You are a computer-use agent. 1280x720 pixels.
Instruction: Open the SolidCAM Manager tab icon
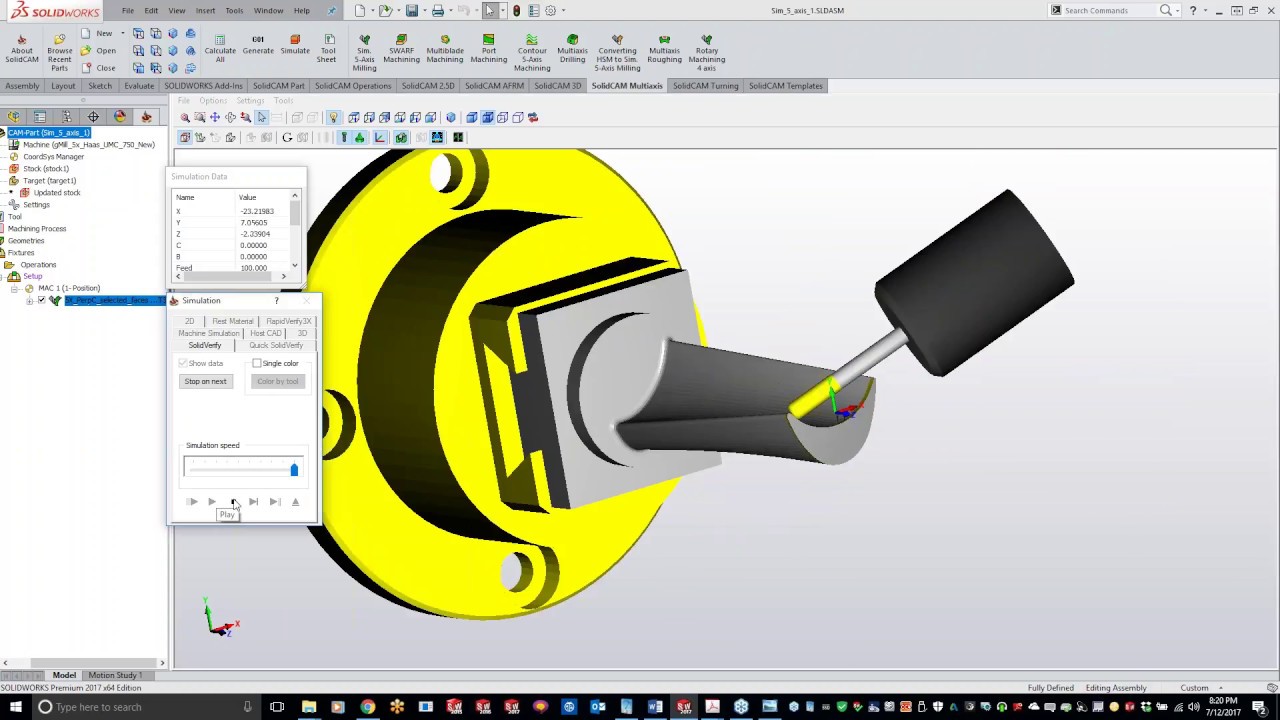(x=146, y=116)
